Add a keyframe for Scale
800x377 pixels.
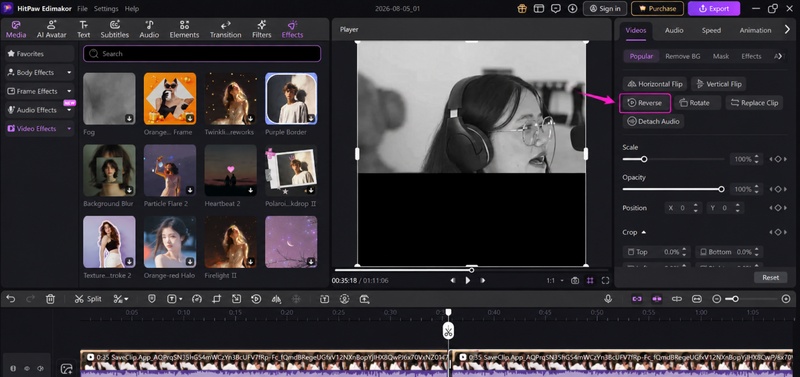(778, 159)
